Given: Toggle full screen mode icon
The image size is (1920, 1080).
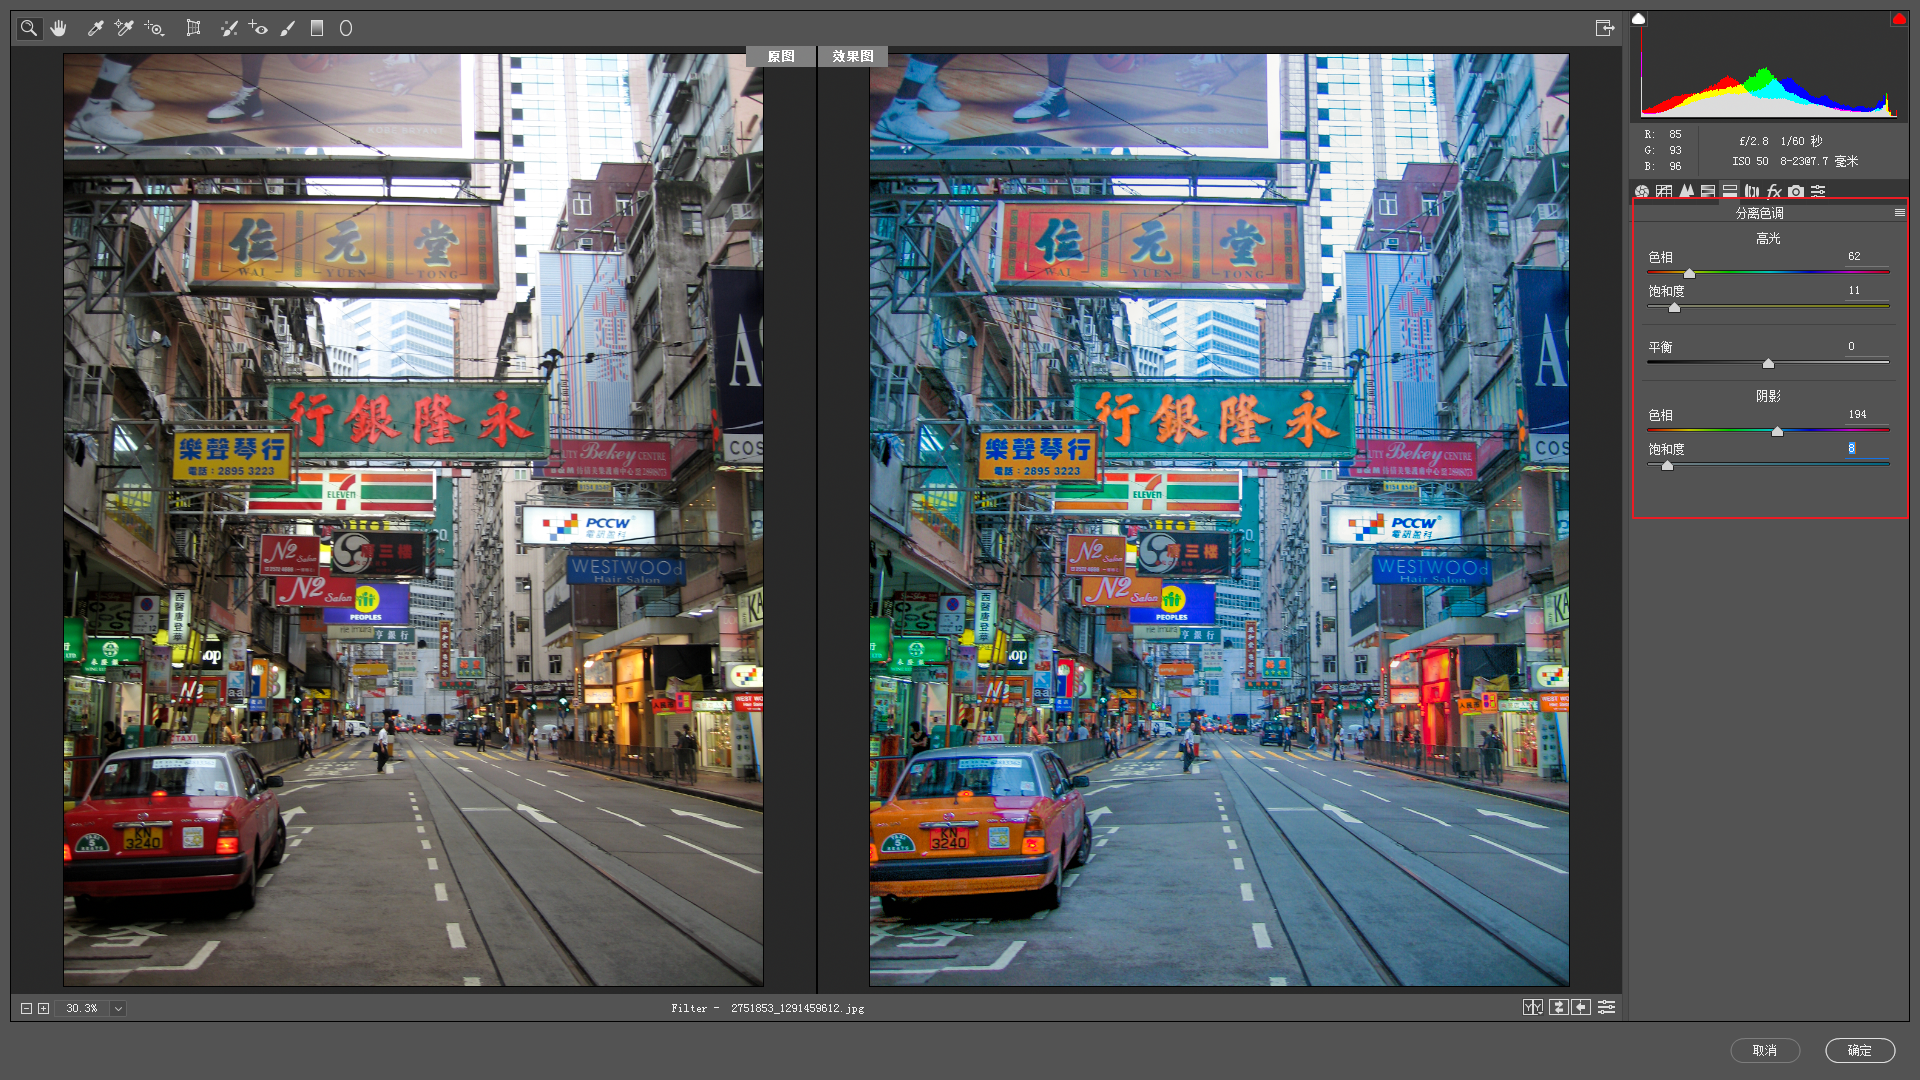Looking at the screenshot, I should click(1605, 28).
